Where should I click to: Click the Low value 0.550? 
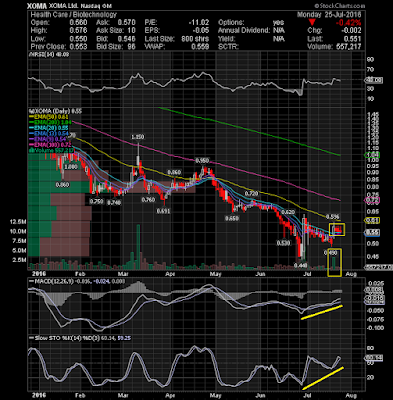coord(78,39)
